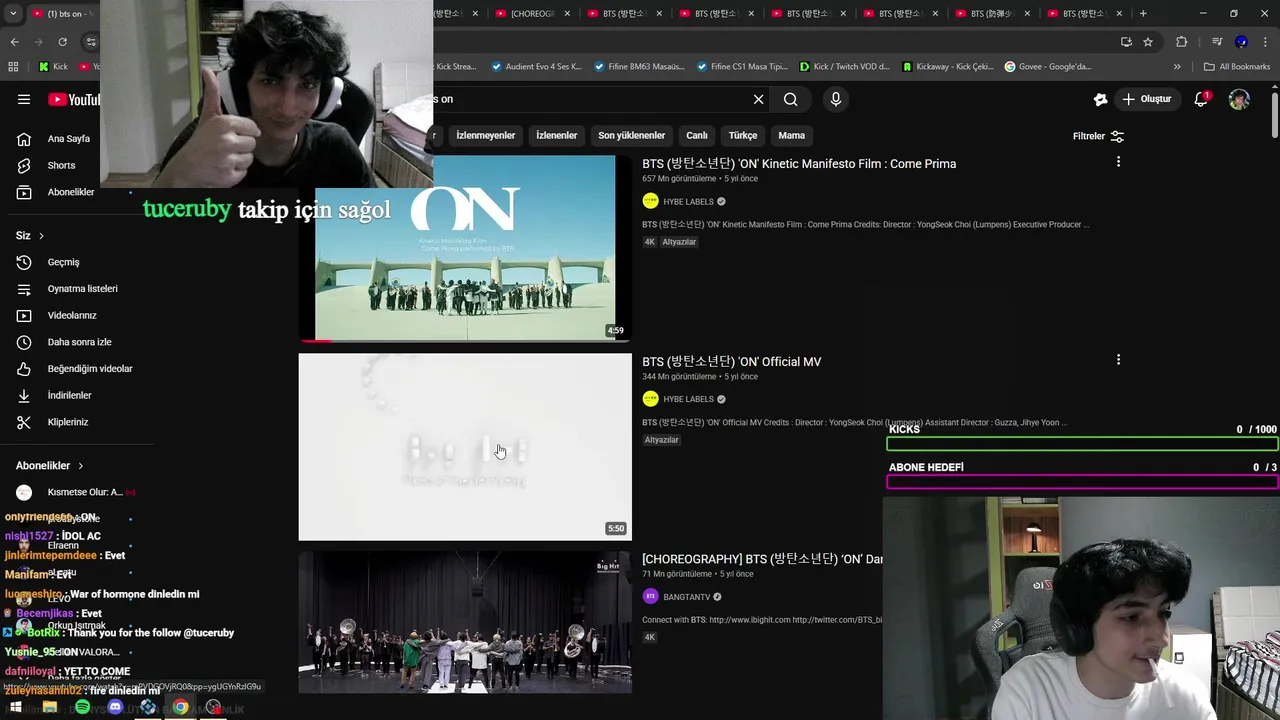
Task: Open options menu for 'ON' Official MV
Action: 1118,360
